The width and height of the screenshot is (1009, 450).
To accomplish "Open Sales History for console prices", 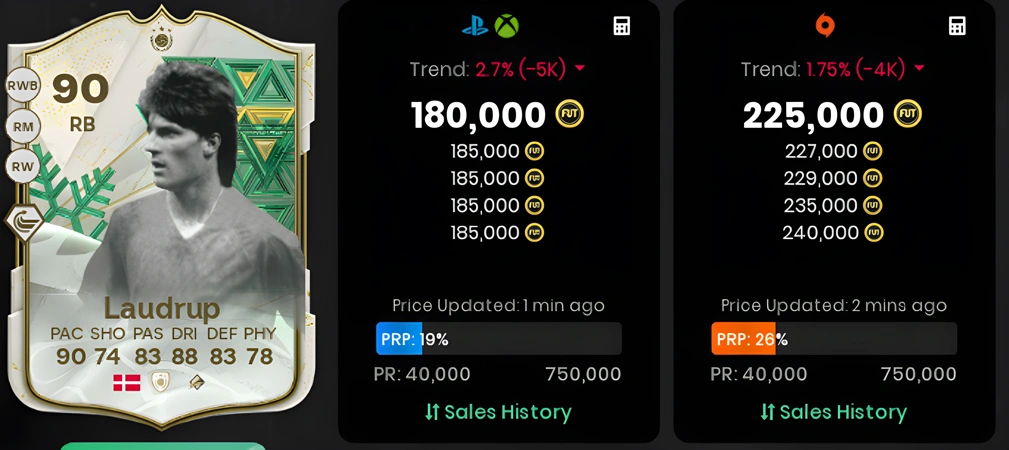I will pyautogui.click(x=498, y=412).
